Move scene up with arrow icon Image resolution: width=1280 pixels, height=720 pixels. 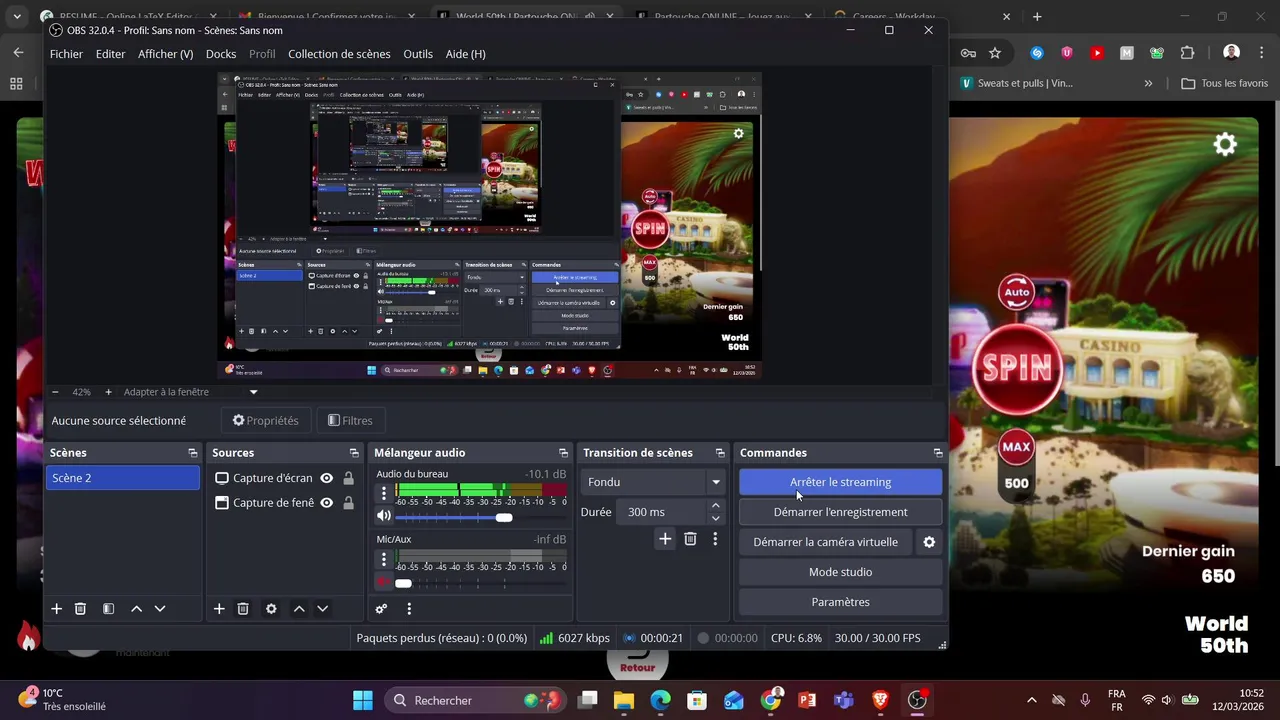(136, 608)
